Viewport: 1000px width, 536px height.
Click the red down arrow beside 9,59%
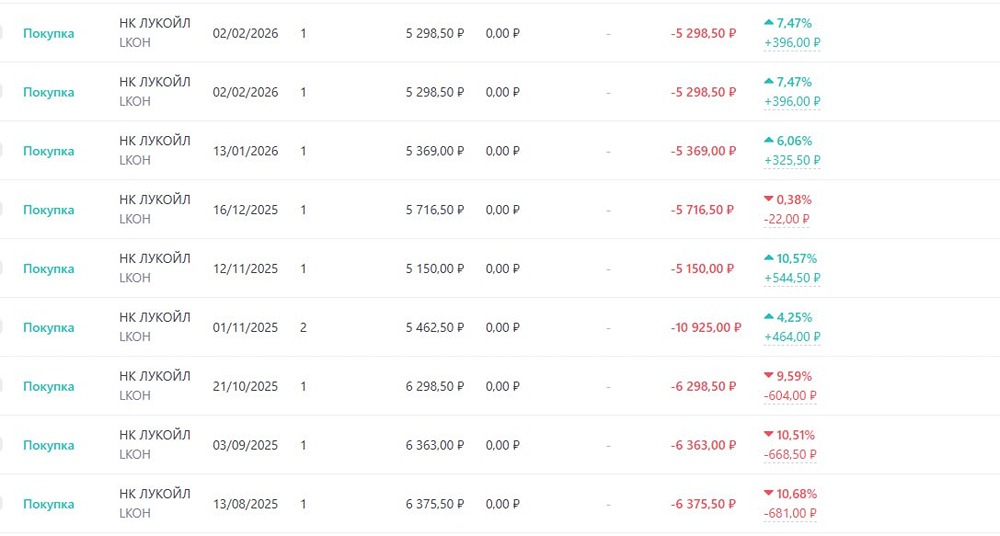tap(768, 377)
